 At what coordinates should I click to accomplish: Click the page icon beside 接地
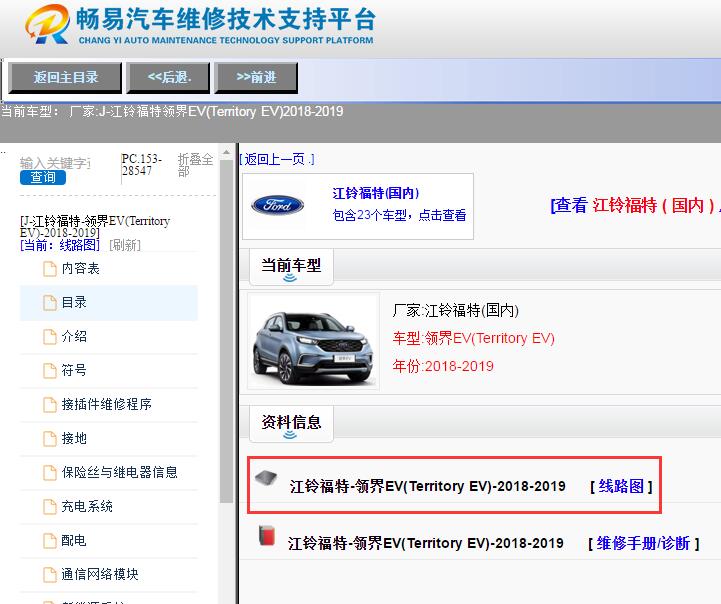[50, 439]
